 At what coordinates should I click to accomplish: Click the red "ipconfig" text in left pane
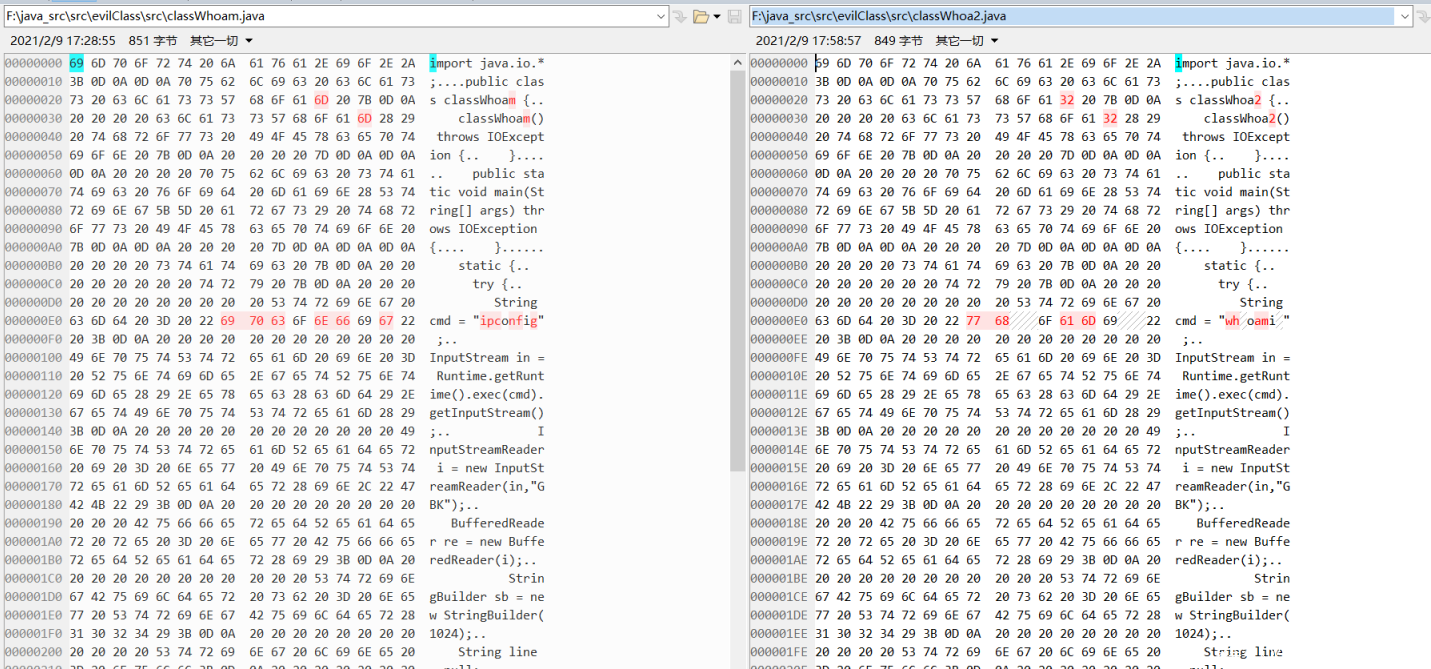point(509,321)
